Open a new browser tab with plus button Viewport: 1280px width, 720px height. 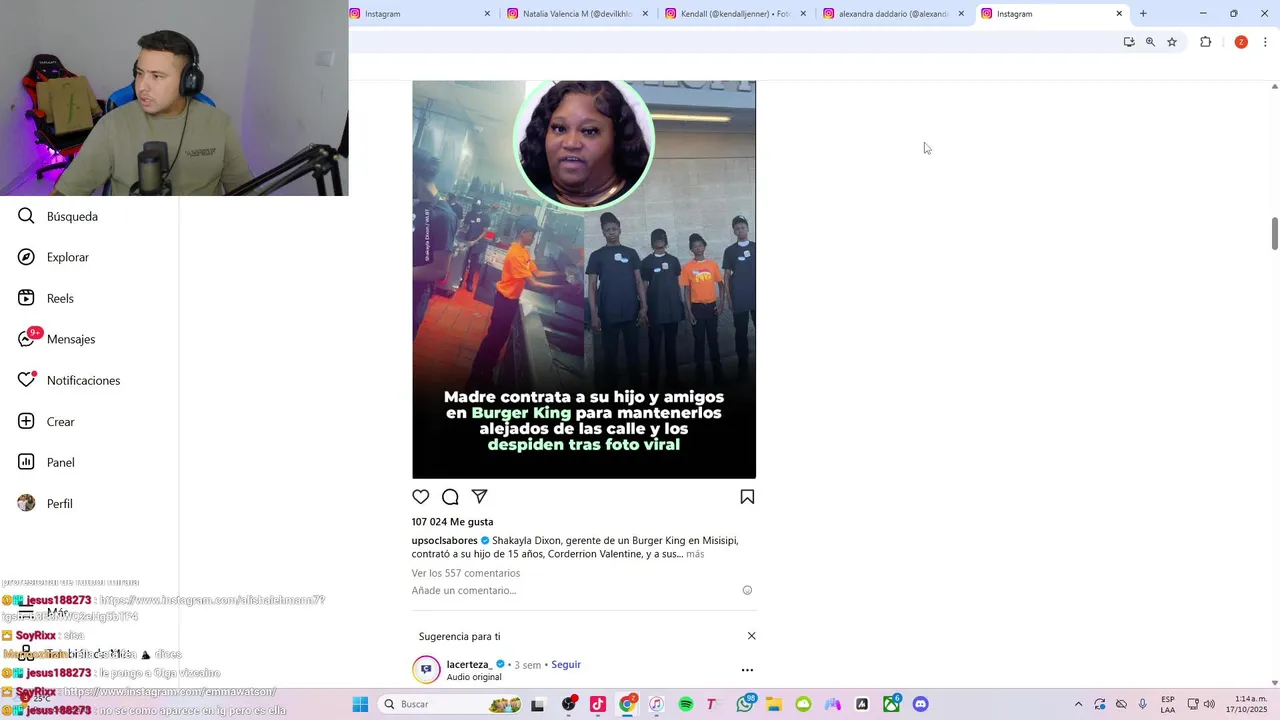[1143, 14]
